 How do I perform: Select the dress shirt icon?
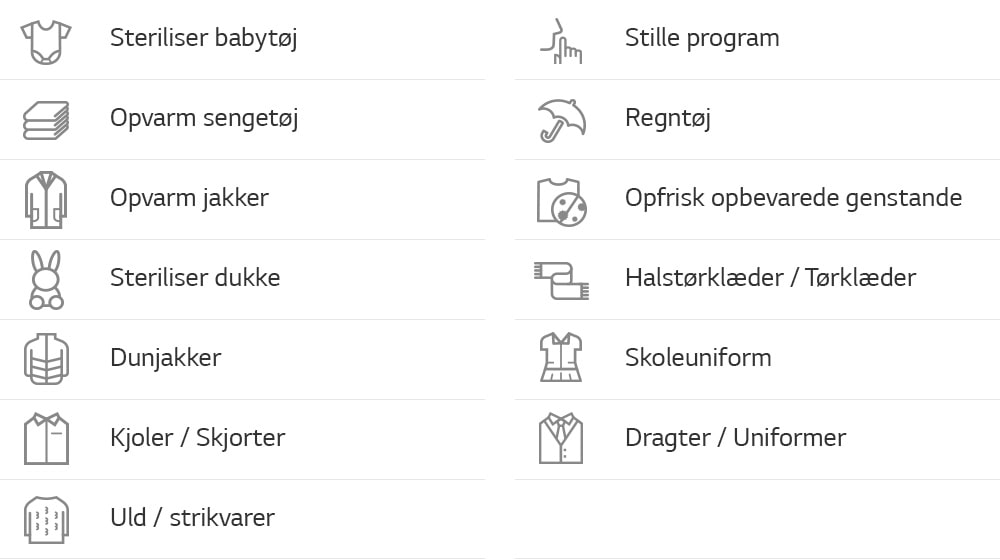pyautogui.click(x=46, y=439)
